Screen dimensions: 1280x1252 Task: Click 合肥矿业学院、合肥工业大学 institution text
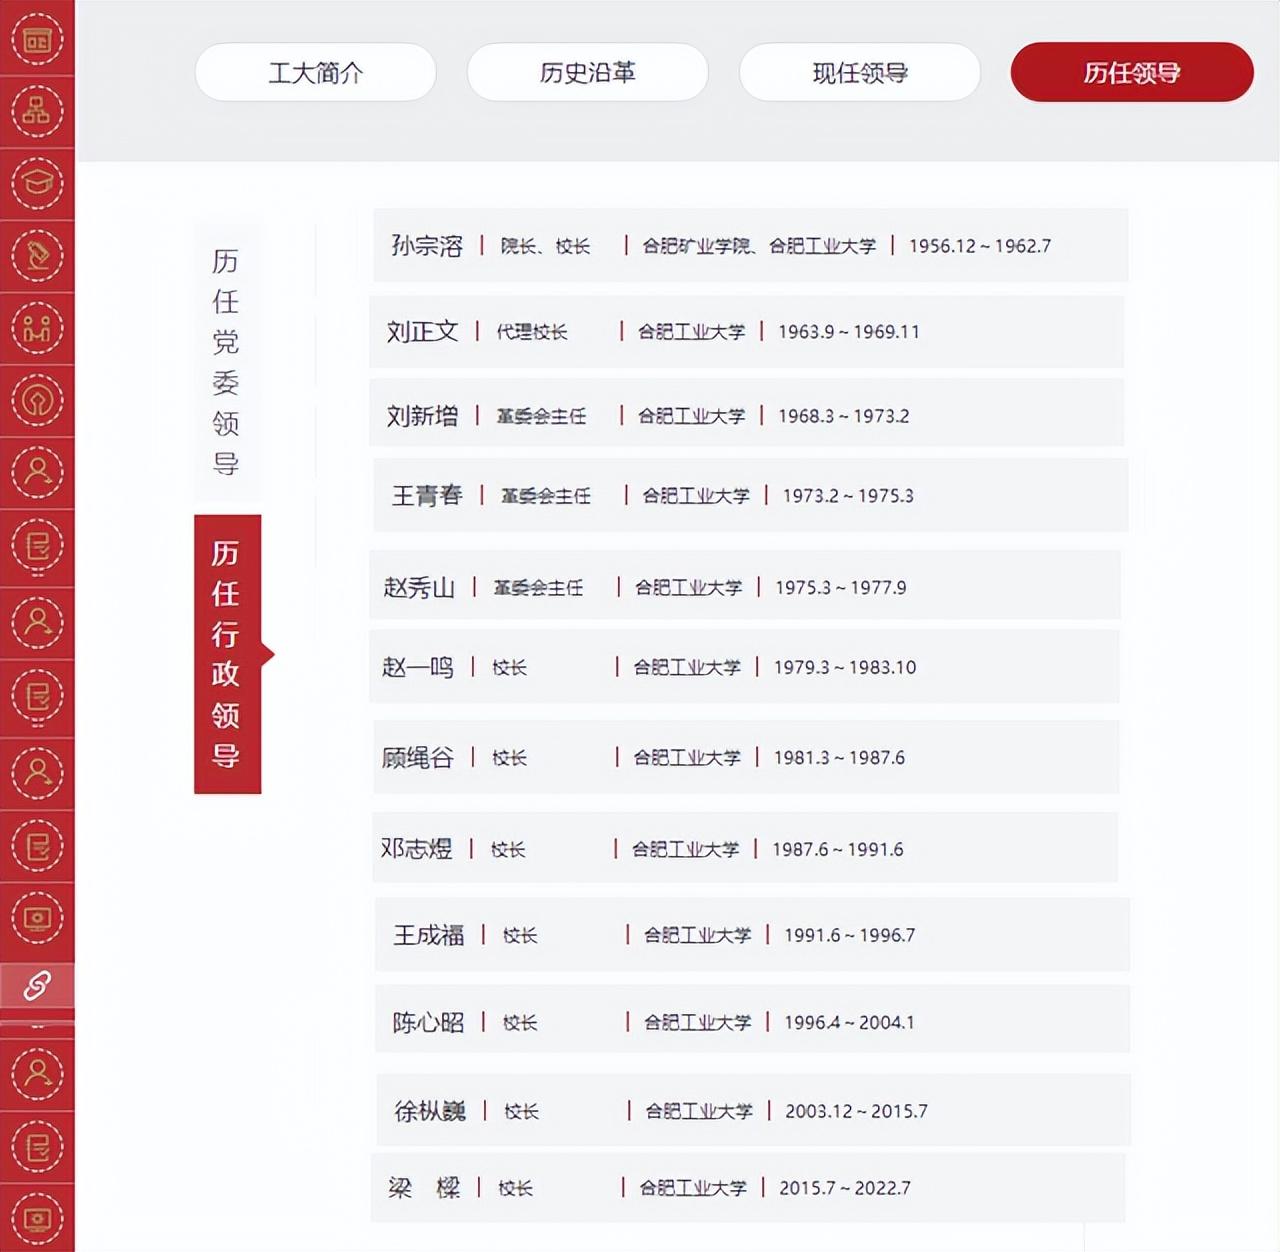(759, 246)
